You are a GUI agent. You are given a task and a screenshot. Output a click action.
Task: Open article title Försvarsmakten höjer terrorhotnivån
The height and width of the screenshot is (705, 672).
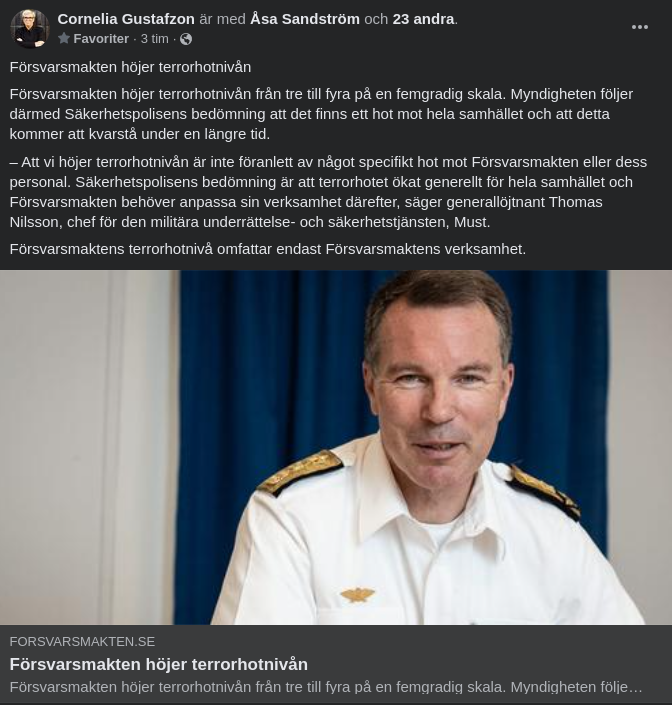[159, 664]
